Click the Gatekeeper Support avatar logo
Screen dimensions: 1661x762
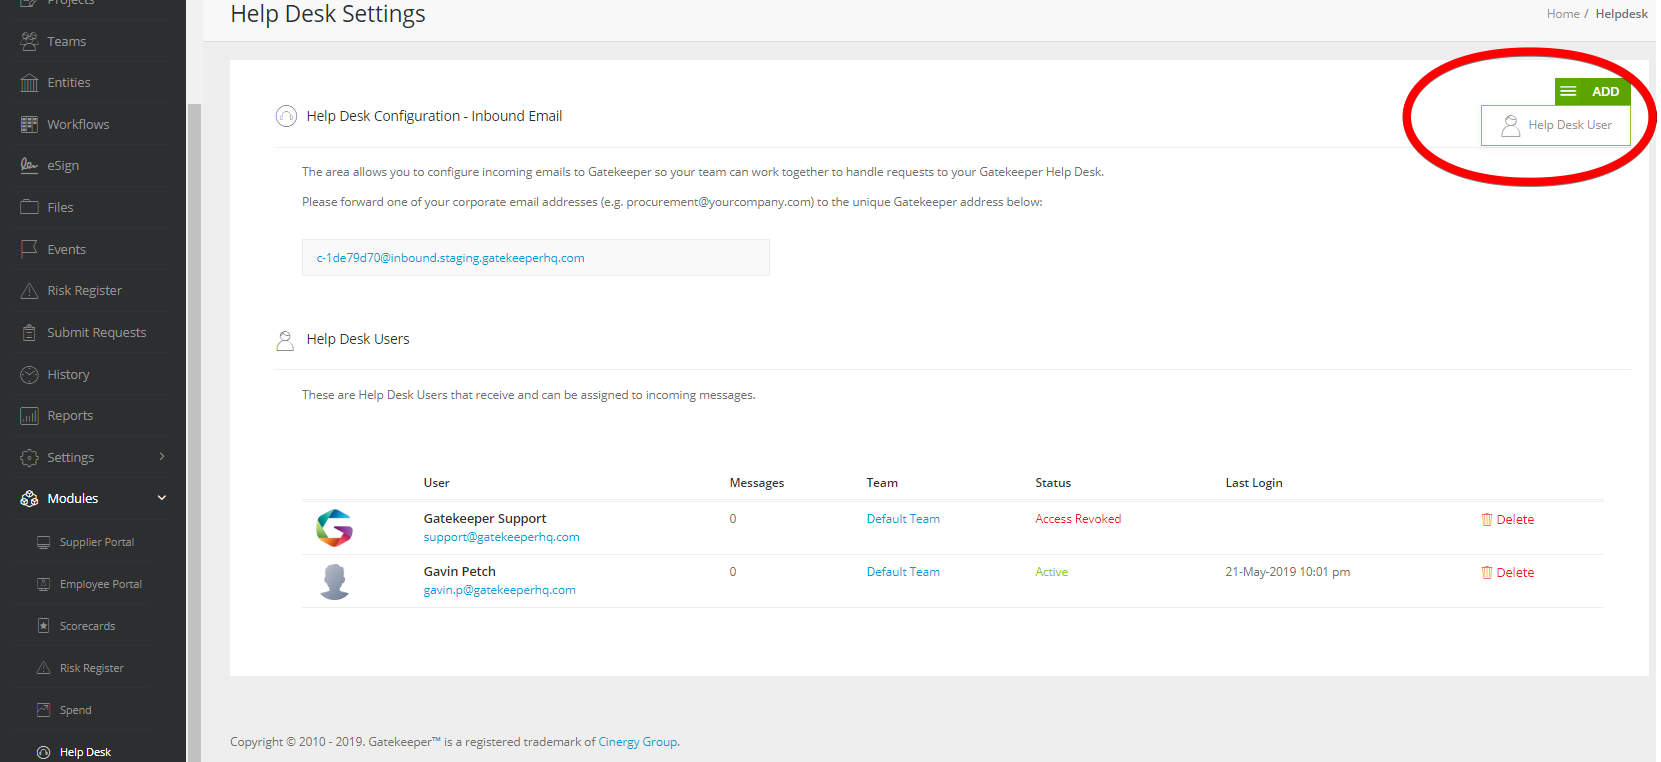click(334, 528)
